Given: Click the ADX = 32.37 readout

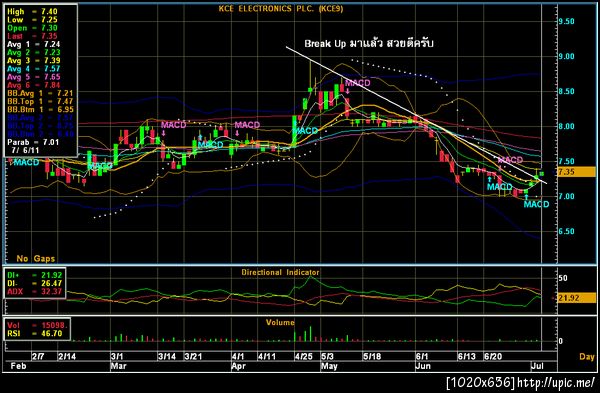Looking at the screenshot, I should click(x=34, y=292).
